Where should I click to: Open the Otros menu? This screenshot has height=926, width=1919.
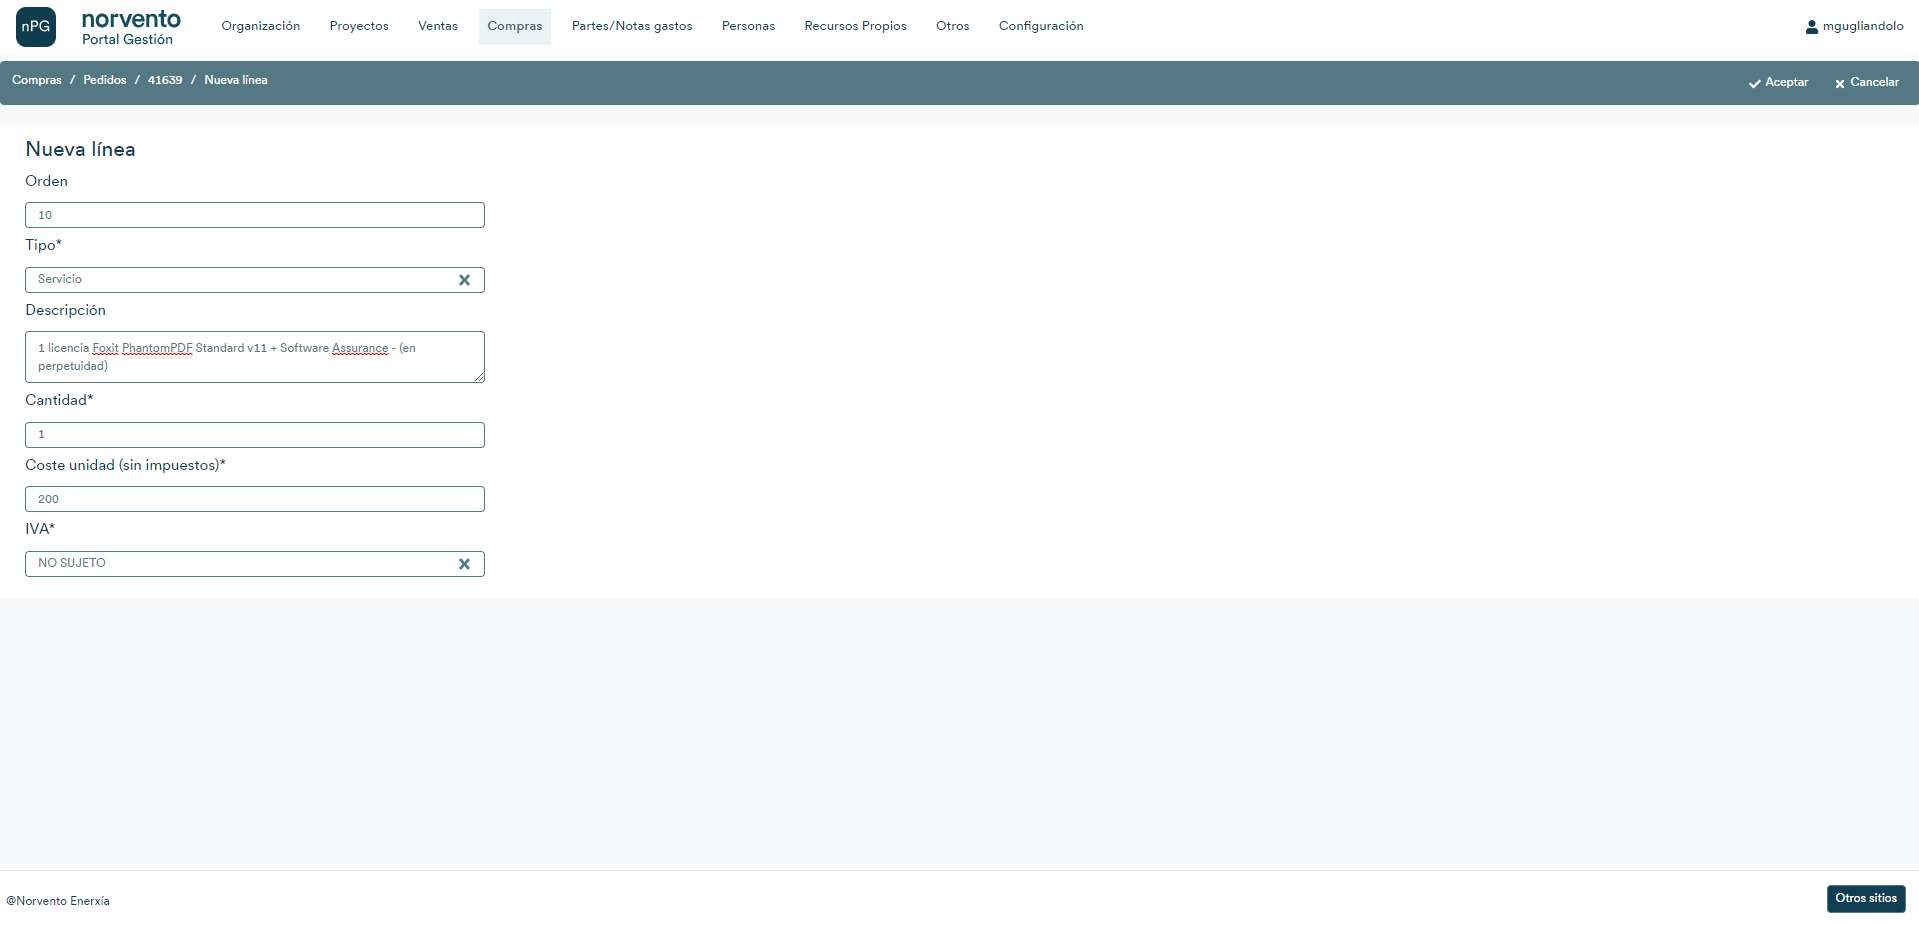point(953,26)
